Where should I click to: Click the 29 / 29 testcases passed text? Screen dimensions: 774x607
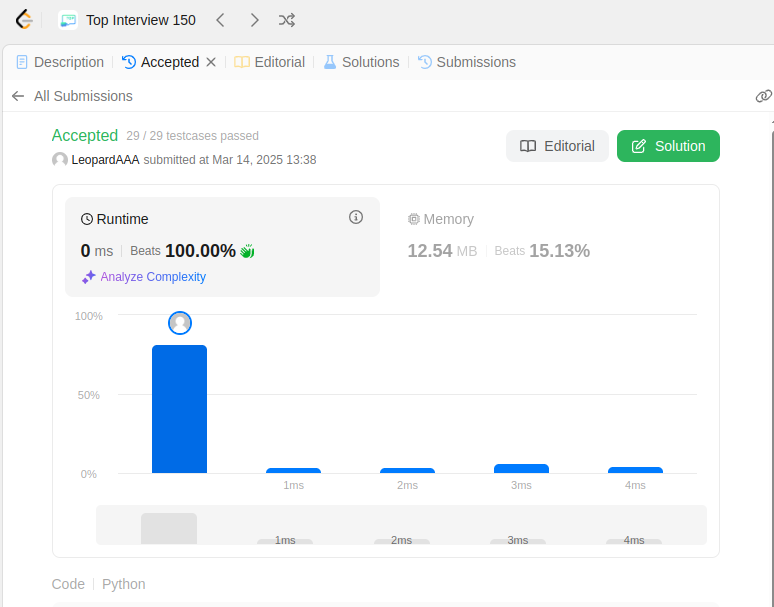point(193,136)
